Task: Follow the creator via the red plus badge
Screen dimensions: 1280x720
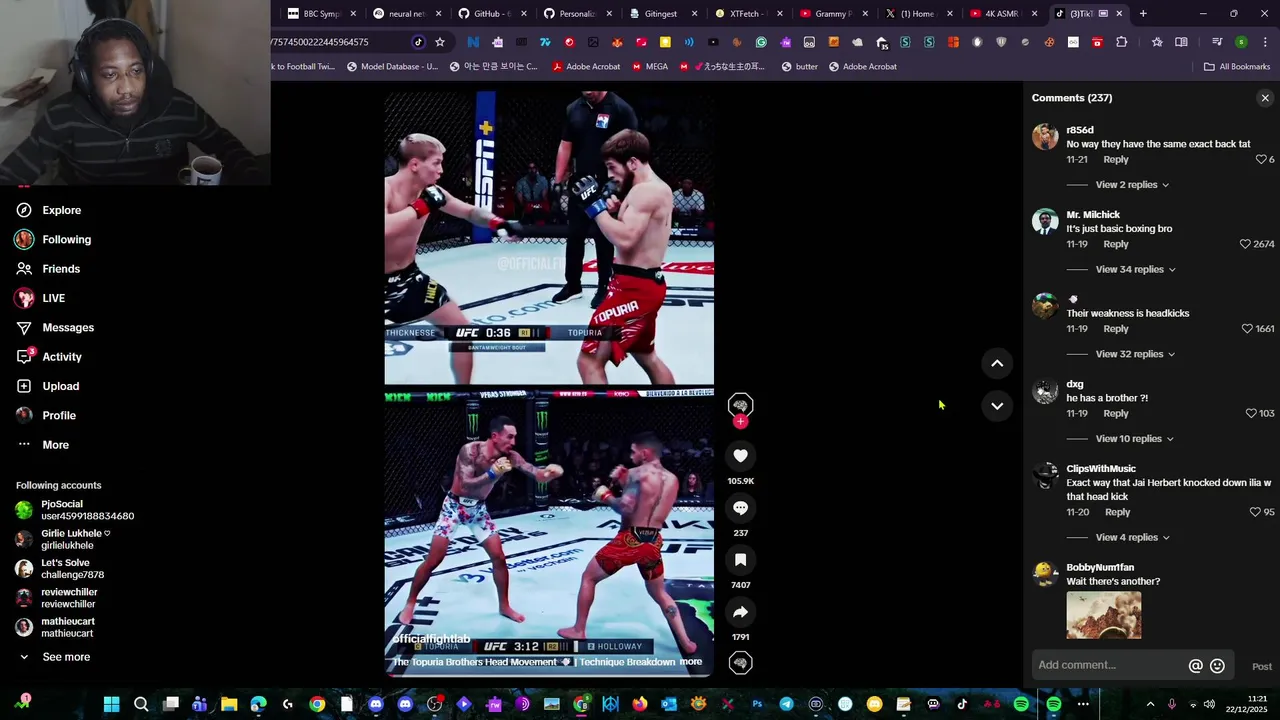Action: click(740, 422)
